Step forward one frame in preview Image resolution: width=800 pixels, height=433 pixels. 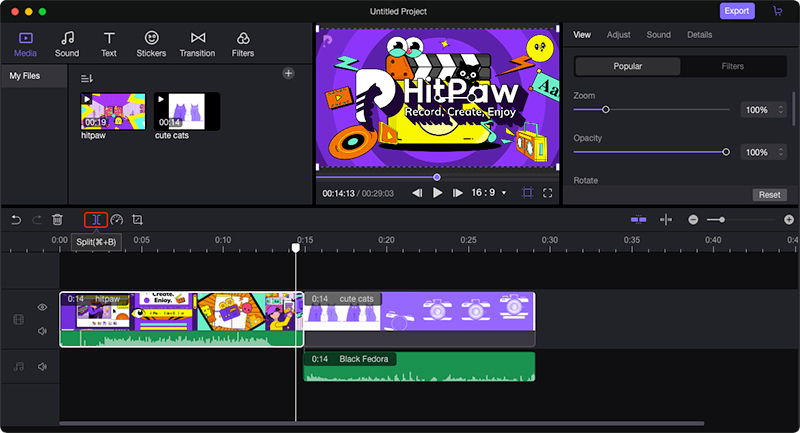[x=458, y=193]
